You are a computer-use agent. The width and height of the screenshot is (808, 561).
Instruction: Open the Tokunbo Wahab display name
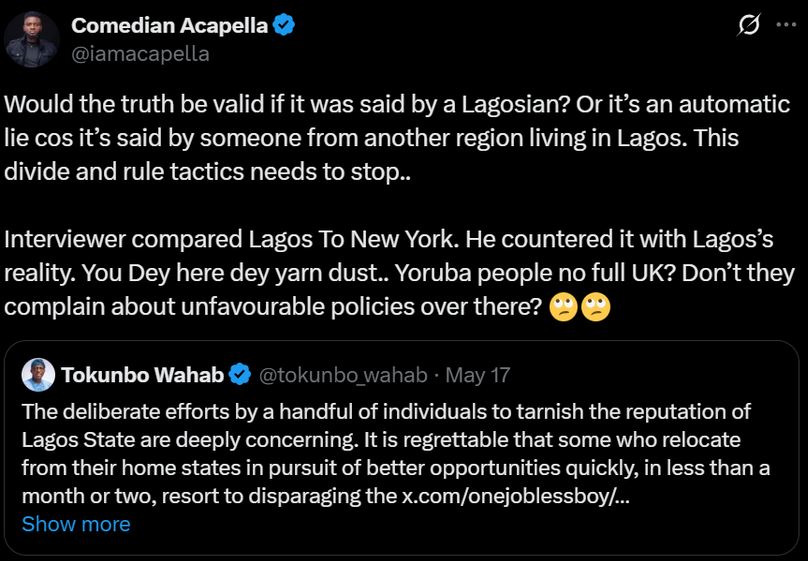pyautogui.click(x=144, y=375)
